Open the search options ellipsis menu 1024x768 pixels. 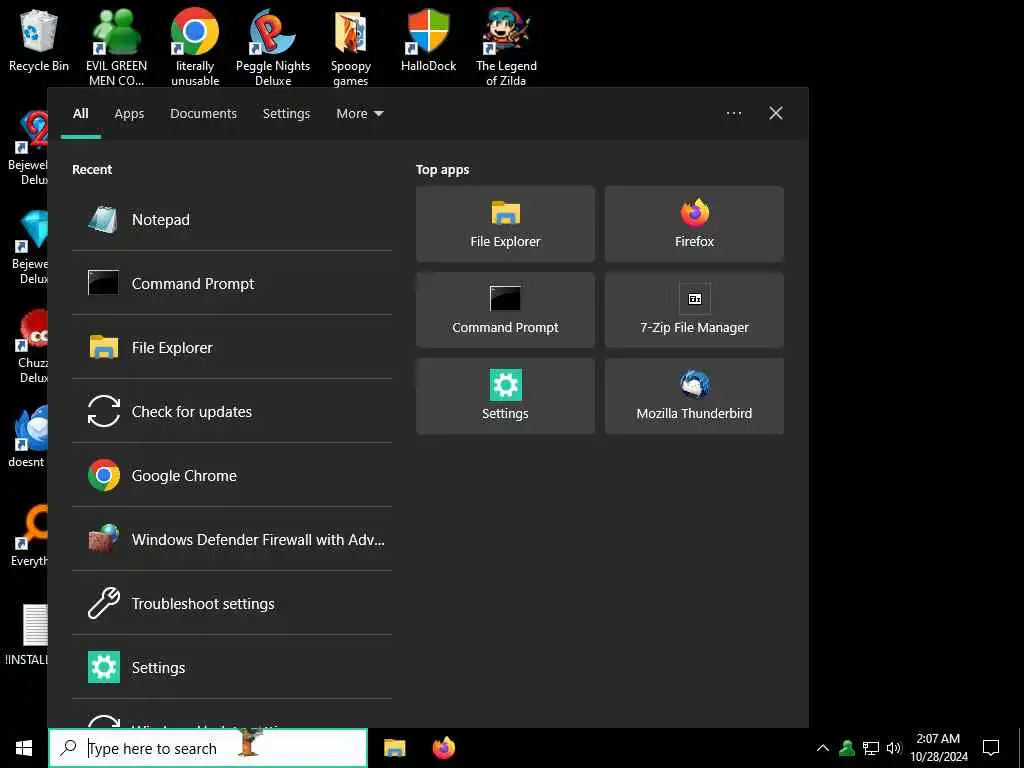click(733, 114)
